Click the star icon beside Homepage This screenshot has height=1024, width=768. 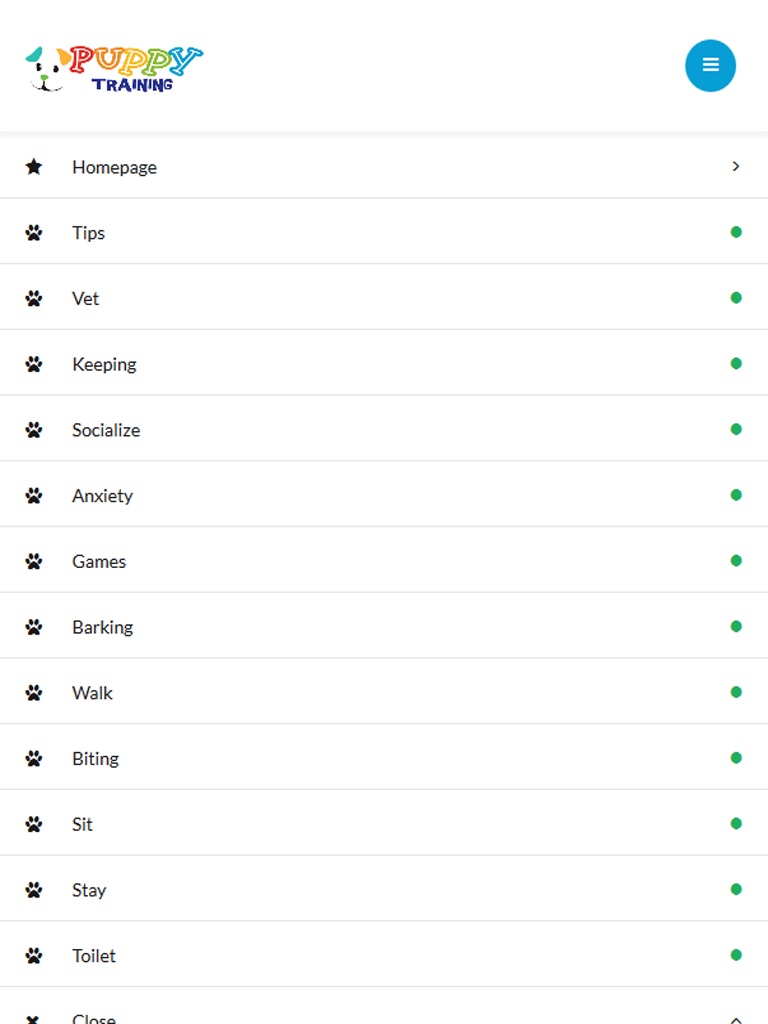pyautogui.click(x=34, y=167)
